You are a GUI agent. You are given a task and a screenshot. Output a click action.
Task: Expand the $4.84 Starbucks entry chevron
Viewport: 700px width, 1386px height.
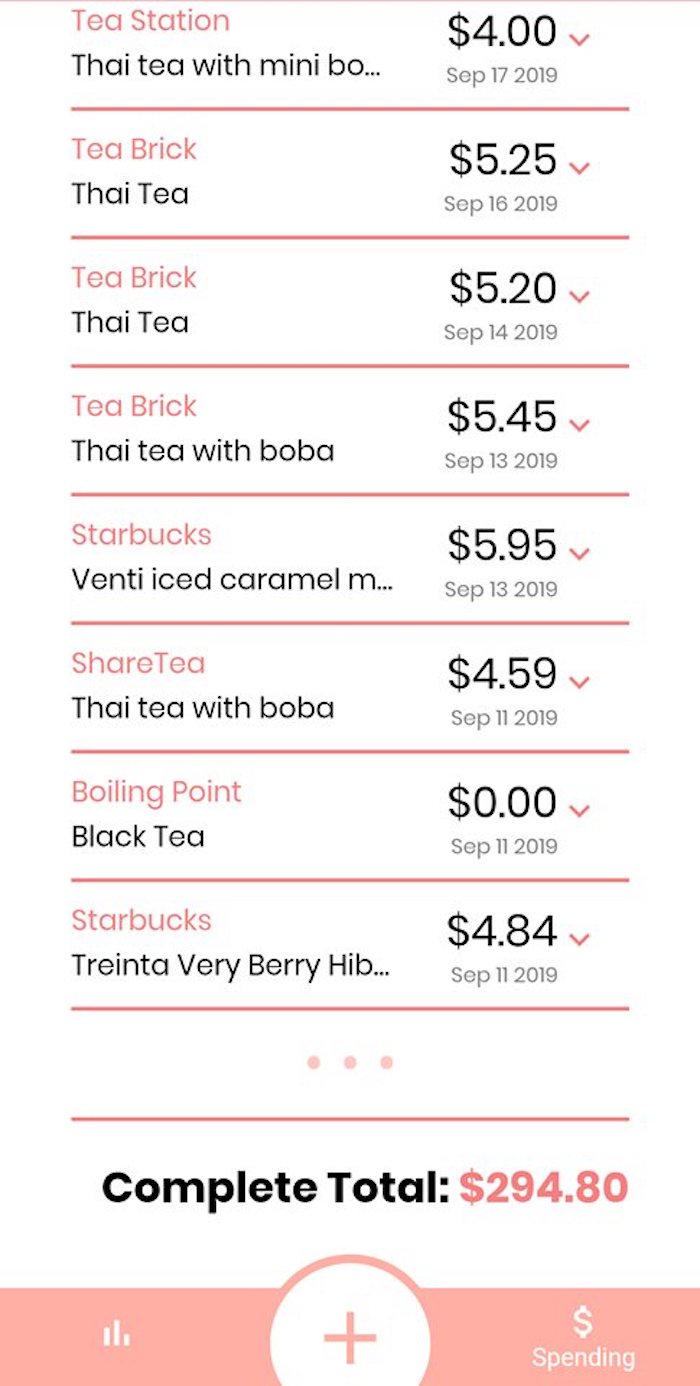pyautogui.click(x=579, y=939)
